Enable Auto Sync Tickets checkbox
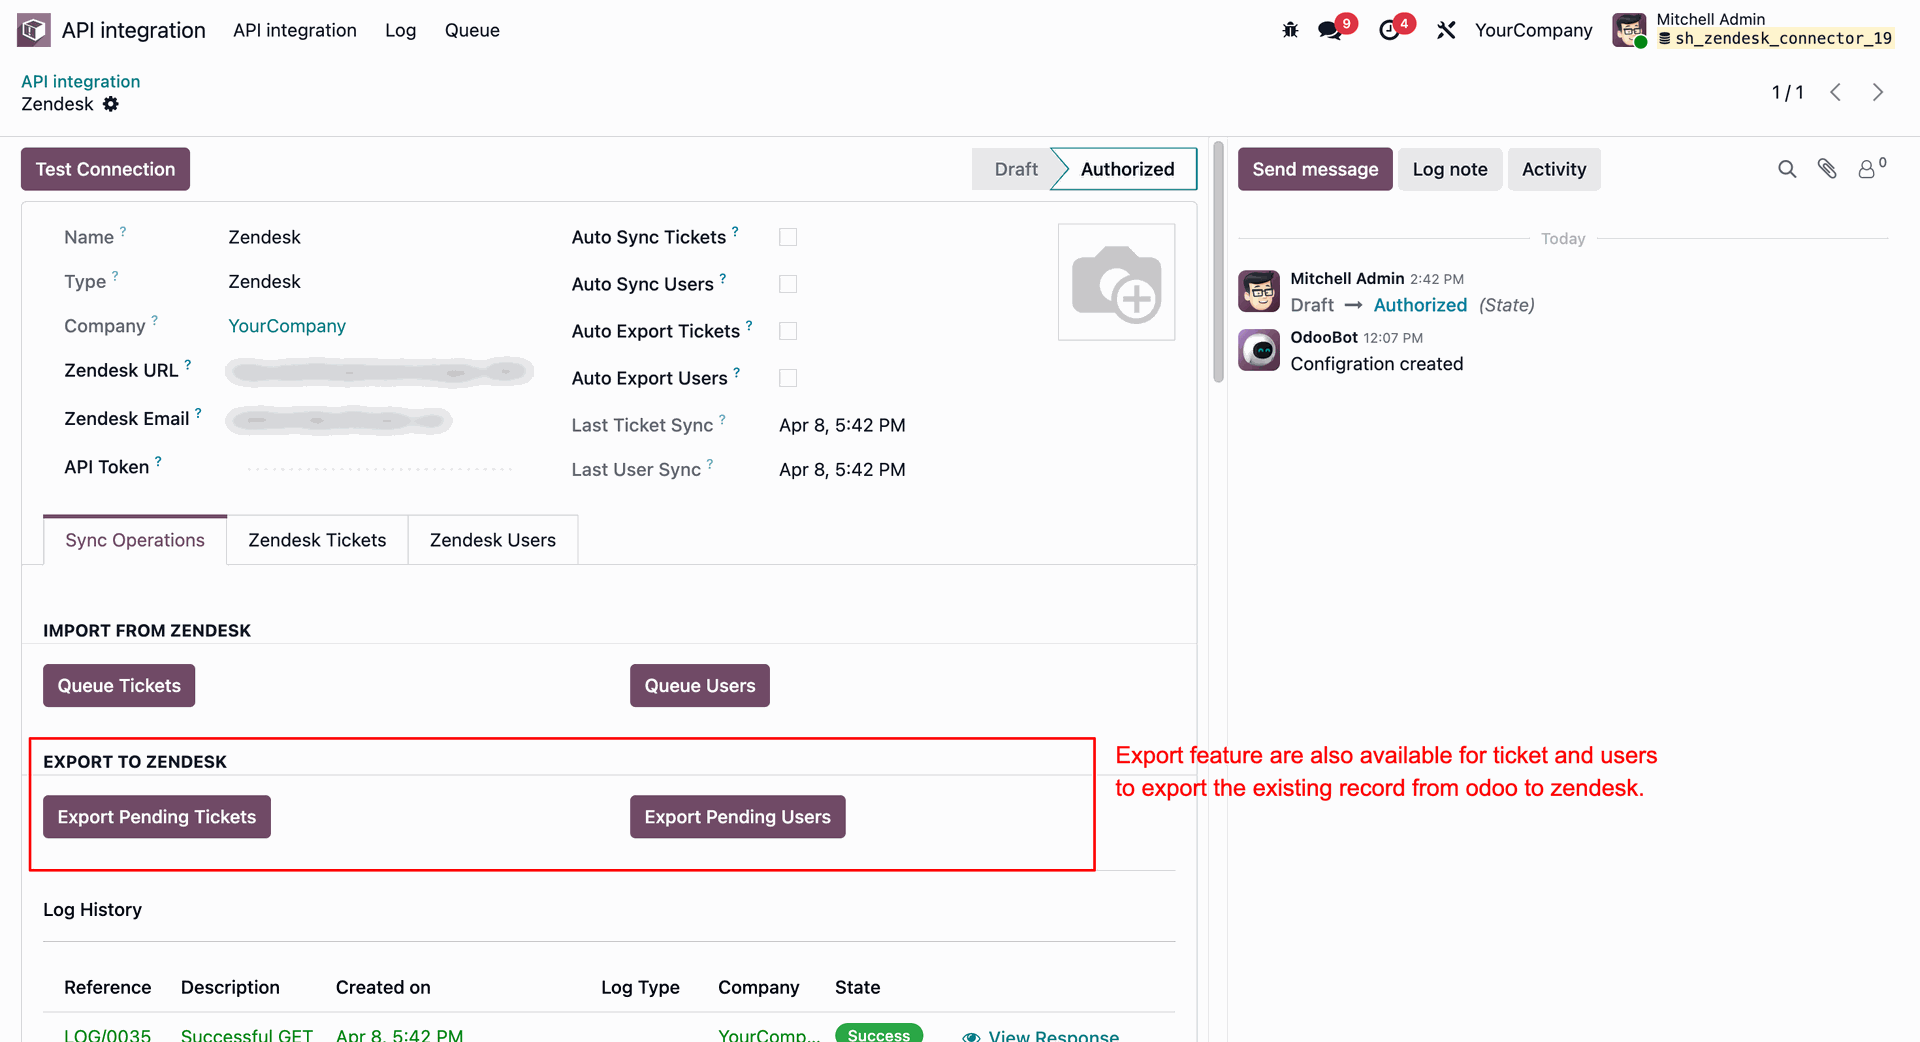 click(788, 237)
